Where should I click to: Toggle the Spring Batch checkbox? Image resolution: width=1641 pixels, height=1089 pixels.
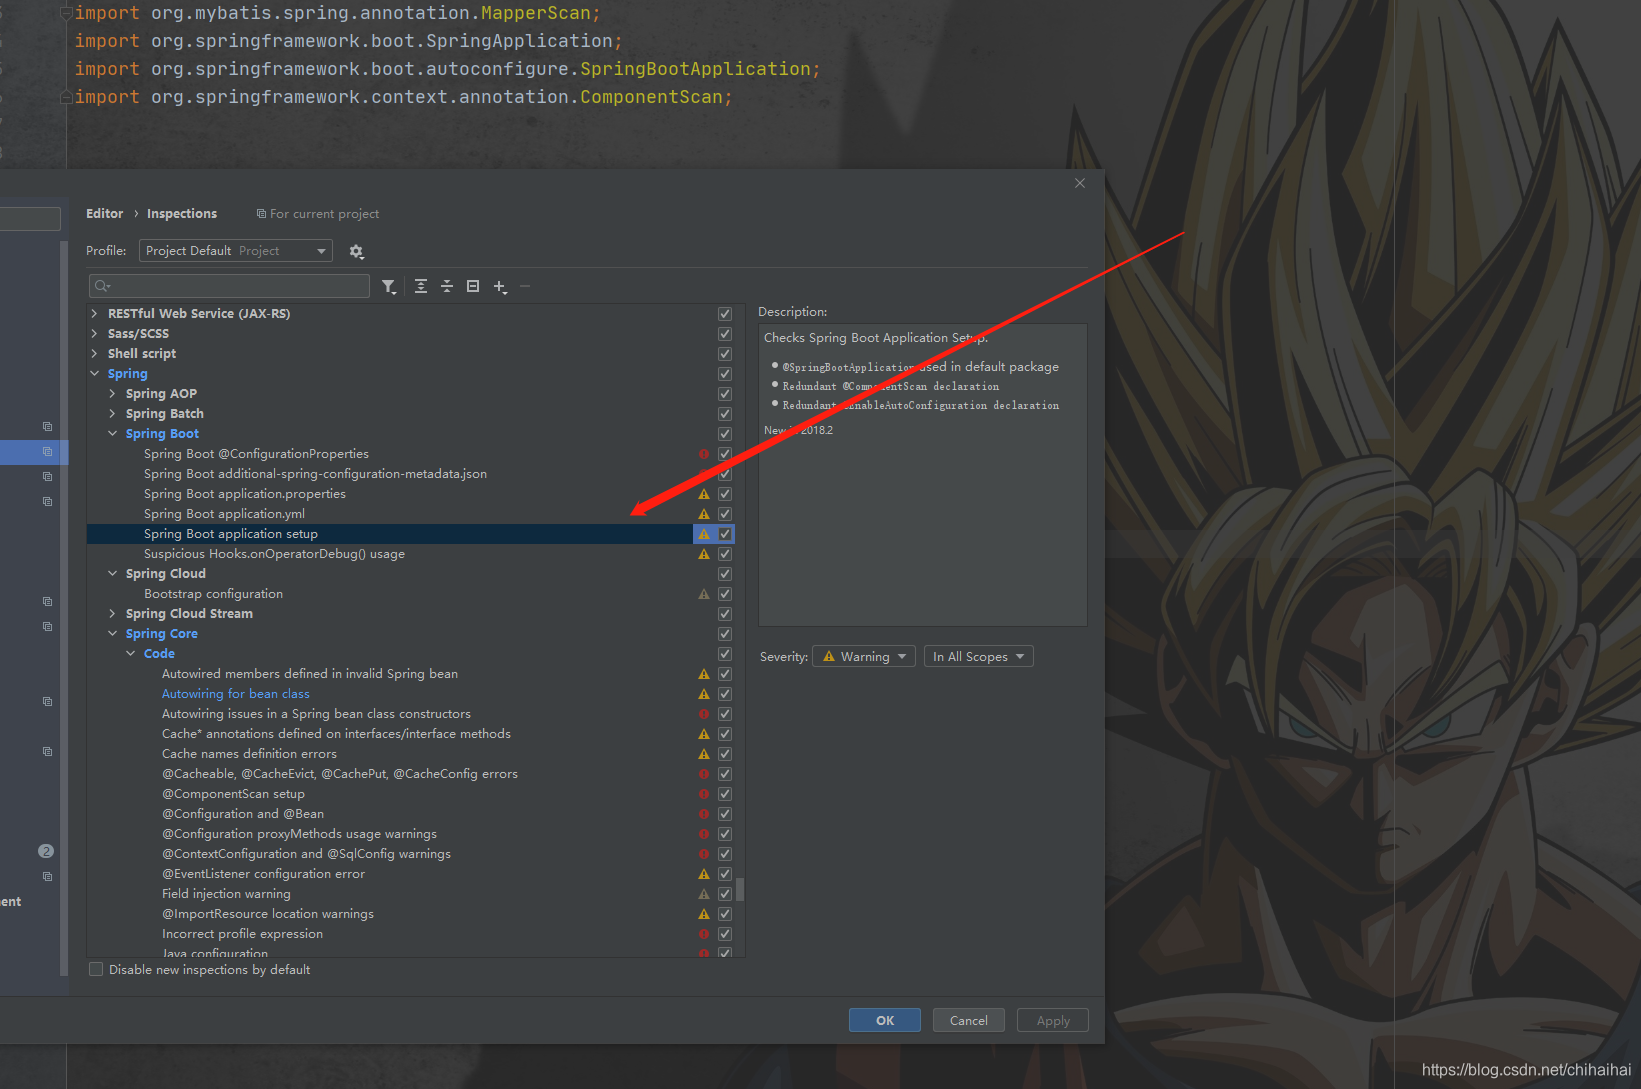[x=725, y=414]
